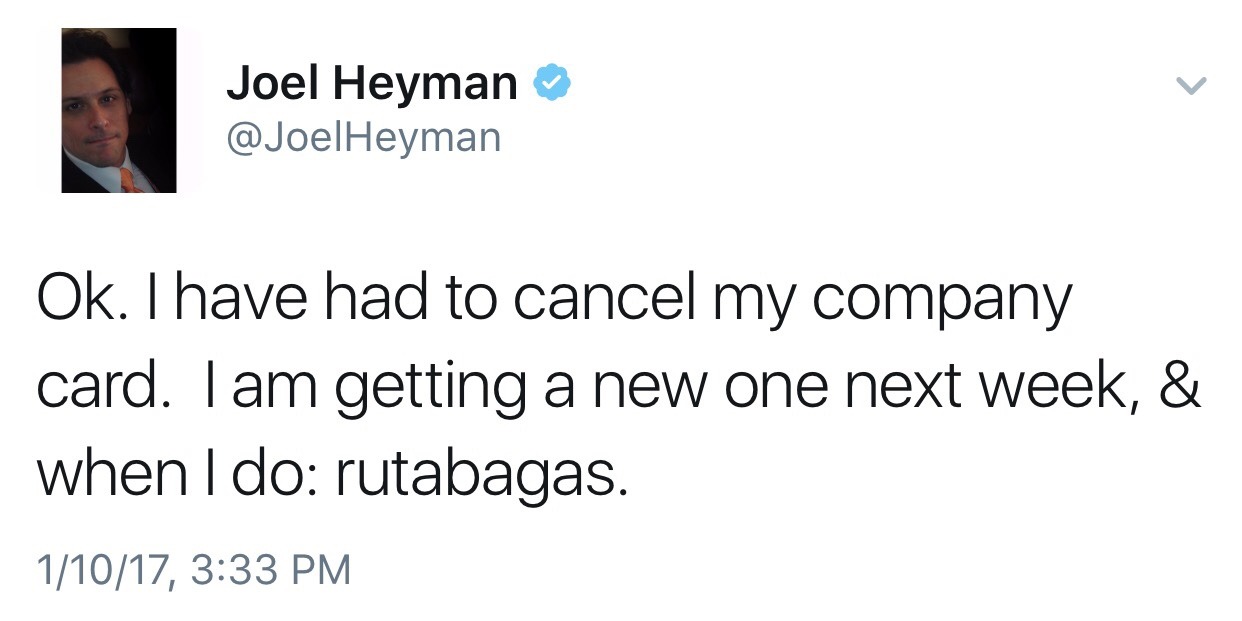Click the orange tie in the avatar
Viewport: 1242px width, 621px height.
tap(129, 180)
